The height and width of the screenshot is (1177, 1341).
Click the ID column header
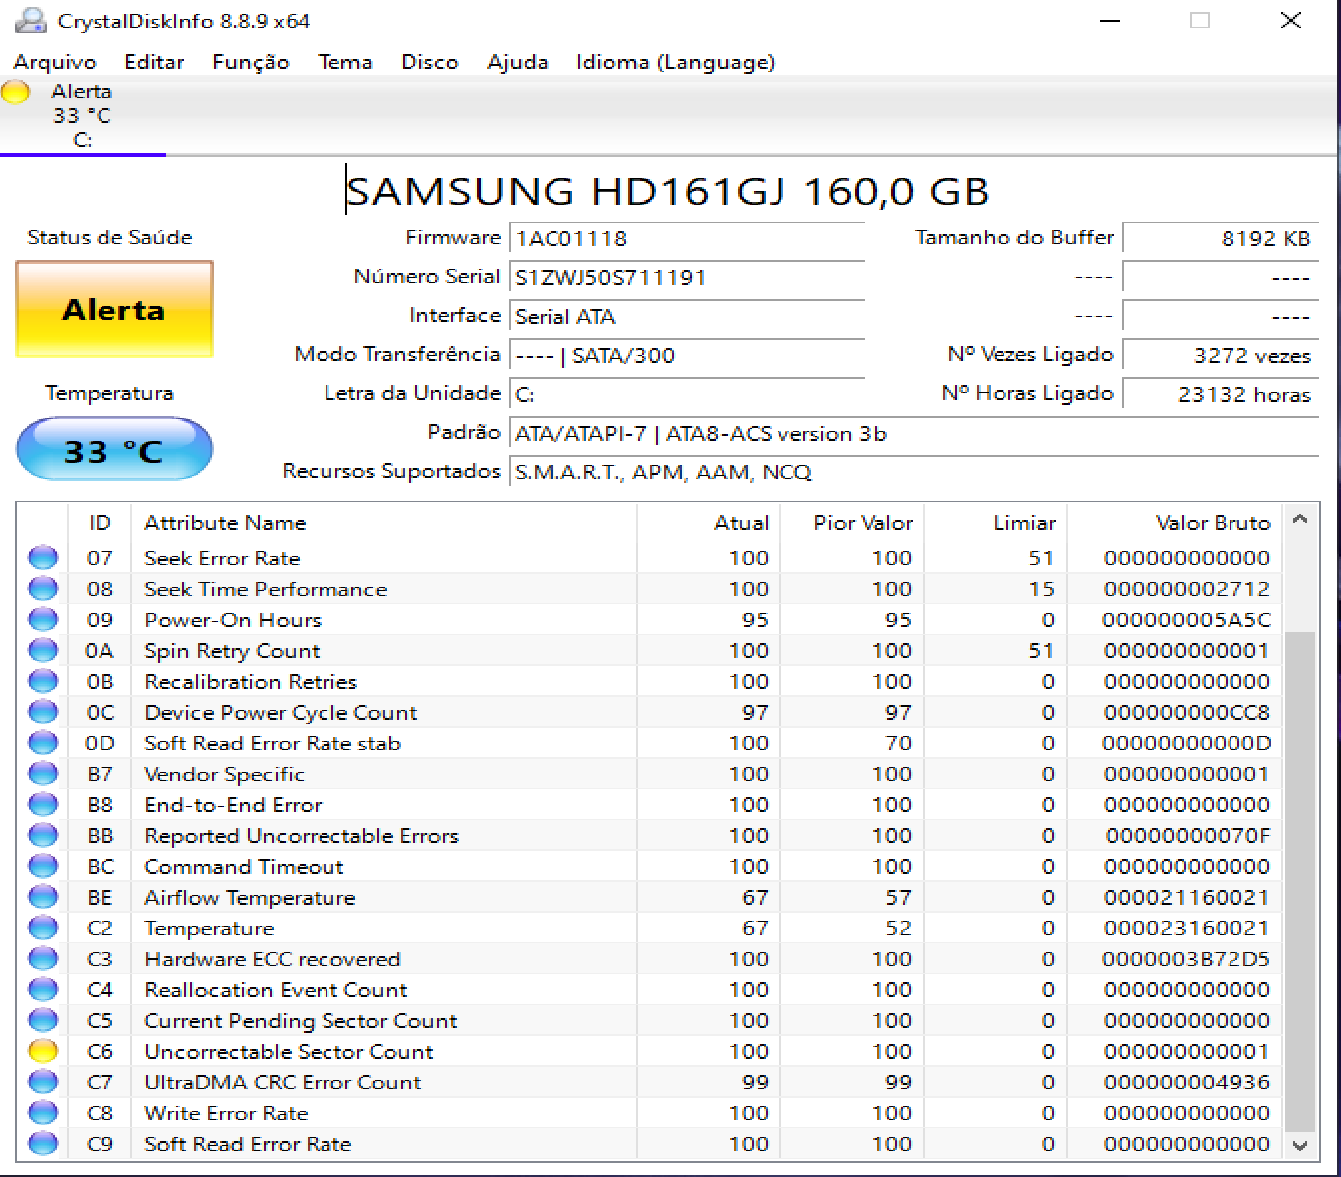[100, 523]
